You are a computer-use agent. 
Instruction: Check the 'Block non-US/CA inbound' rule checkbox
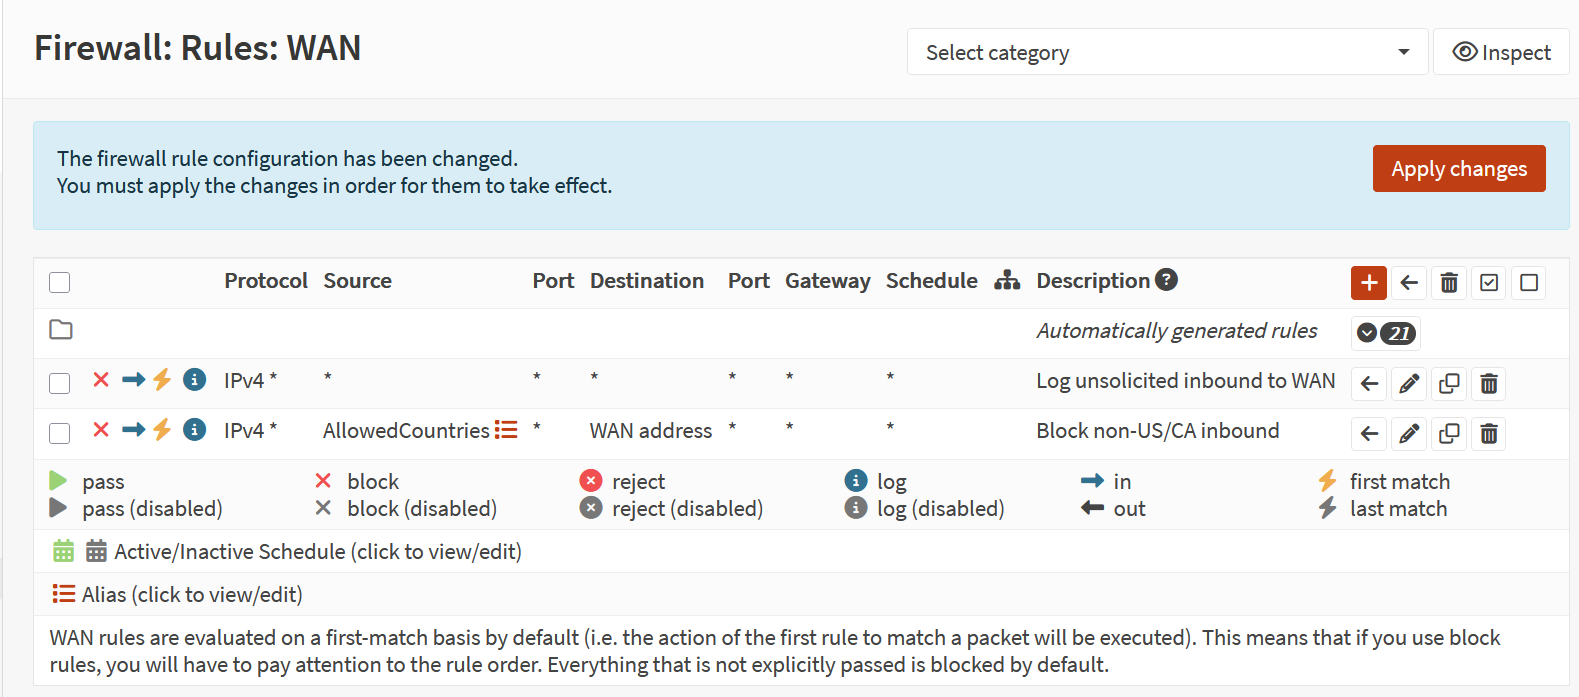[60, 433]
